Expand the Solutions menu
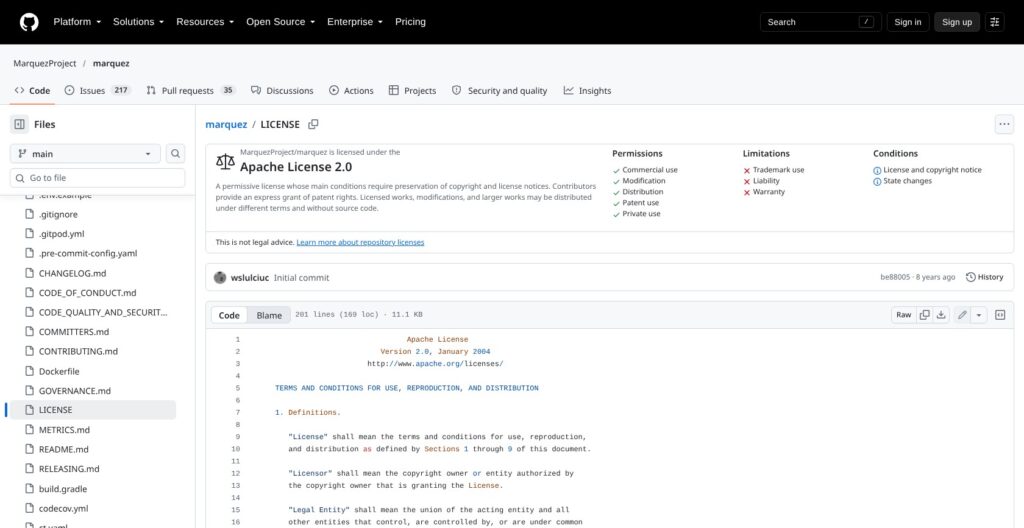 point(138,22)
